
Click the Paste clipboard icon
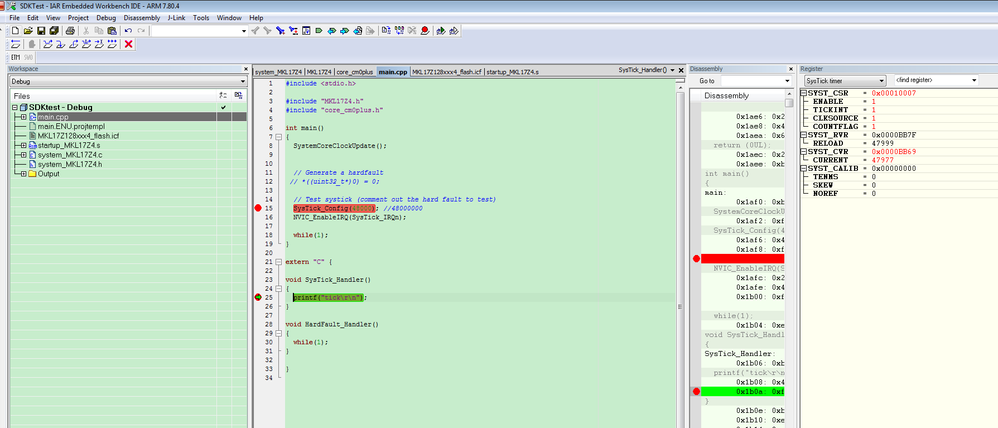coord(112,30)
